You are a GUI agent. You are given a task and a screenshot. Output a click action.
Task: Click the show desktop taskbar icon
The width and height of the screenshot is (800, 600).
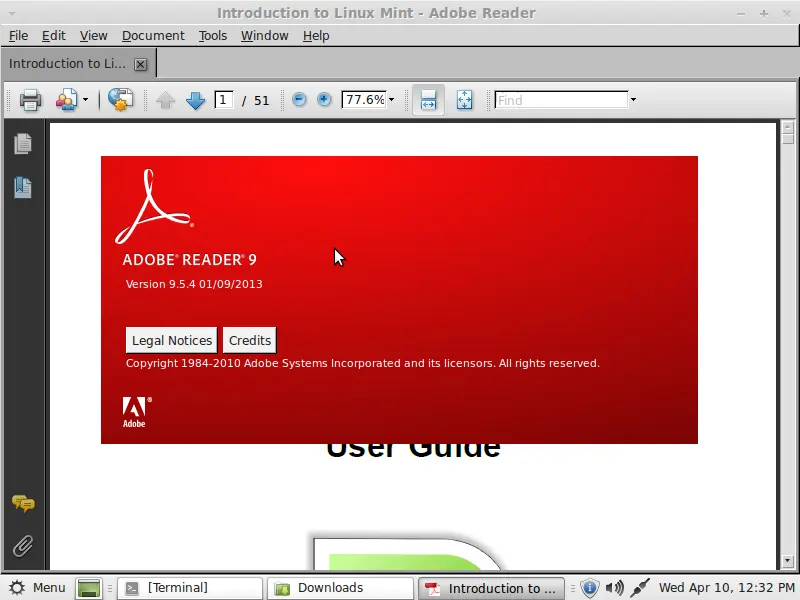pyautogui.click(x=89, y=588)
